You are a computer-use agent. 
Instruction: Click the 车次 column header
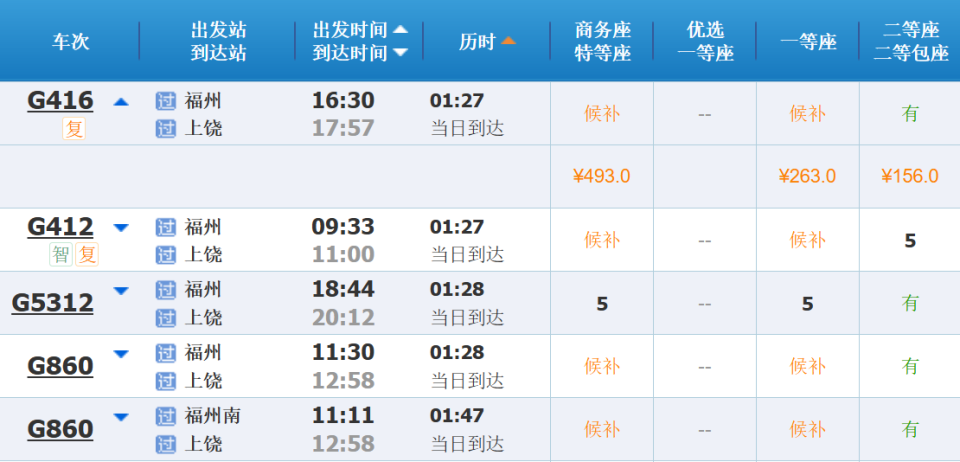click(71, 41)
